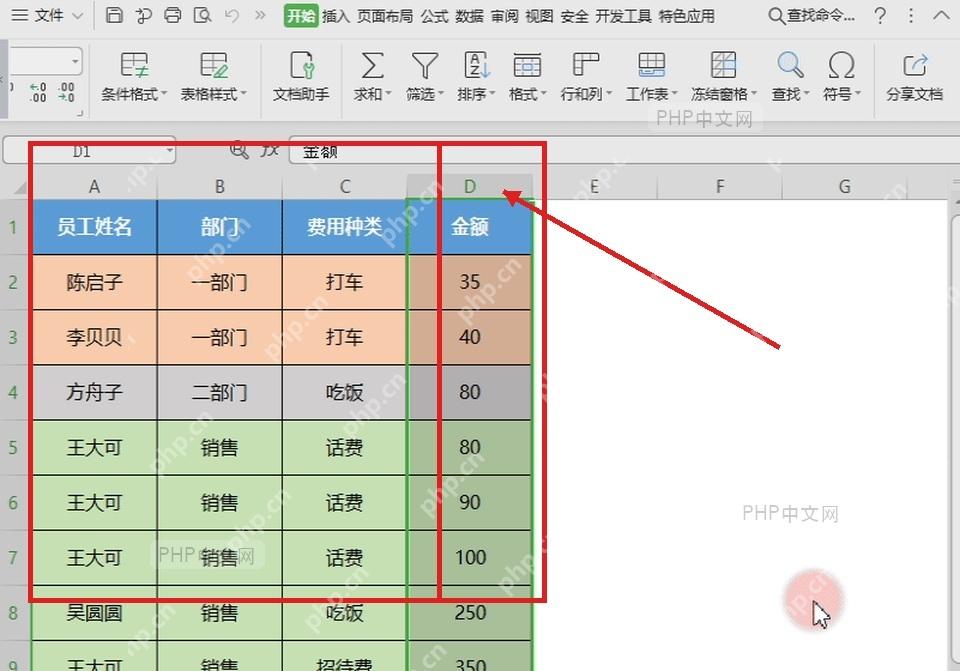The image size is (960, 671).
Task: Select column C header
Action: (x=345, y=186)
